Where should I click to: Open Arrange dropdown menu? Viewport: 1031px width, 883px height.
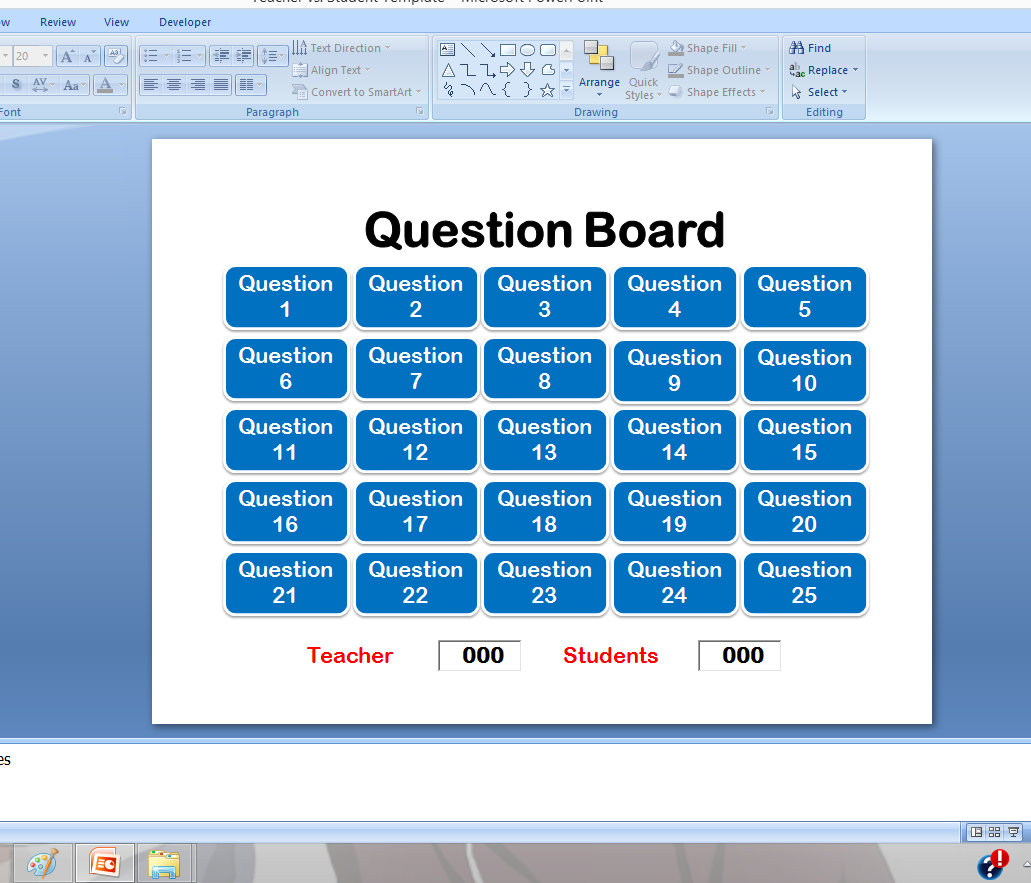(599, 72)
